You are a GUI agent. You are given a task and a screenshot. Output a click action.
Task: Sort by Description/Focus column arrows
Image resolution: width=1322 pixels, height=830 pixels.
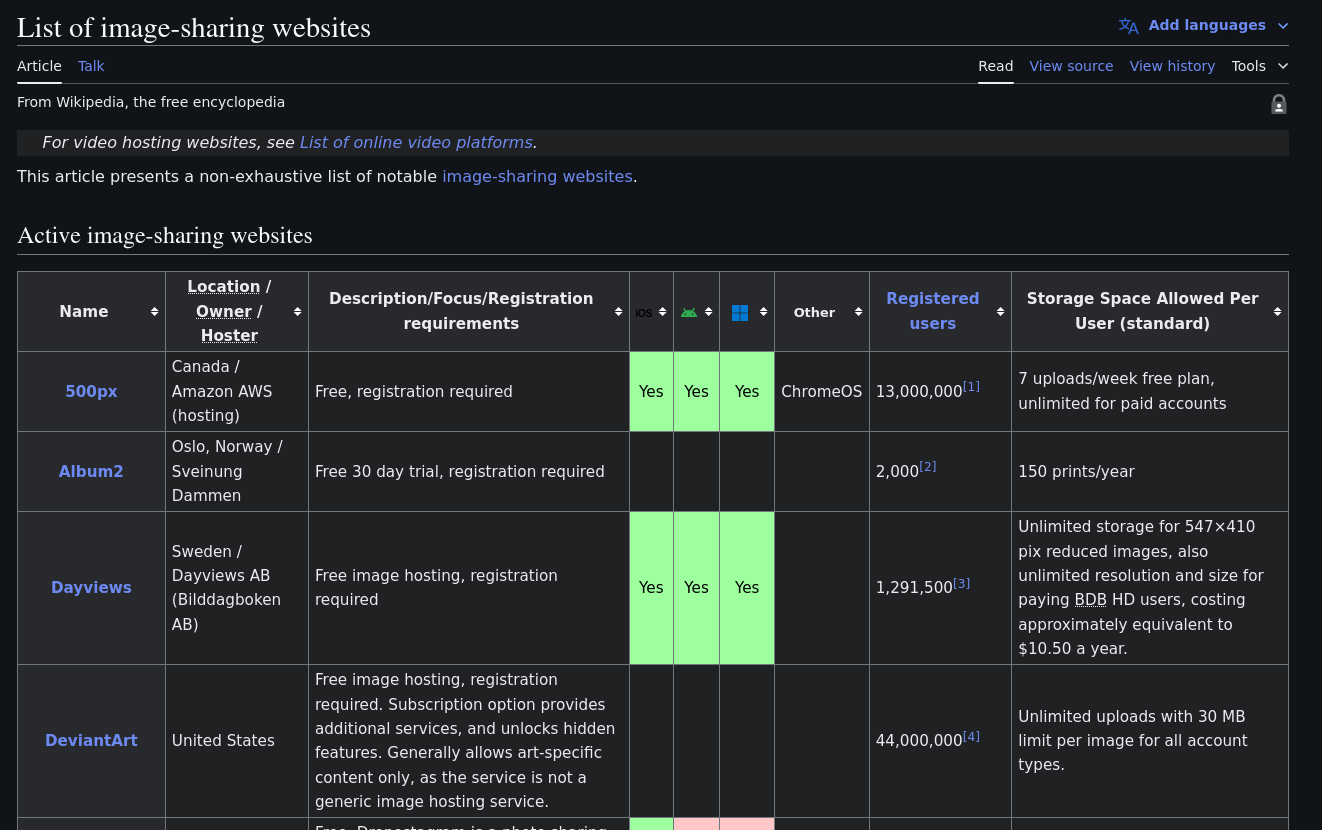point(618,312)
